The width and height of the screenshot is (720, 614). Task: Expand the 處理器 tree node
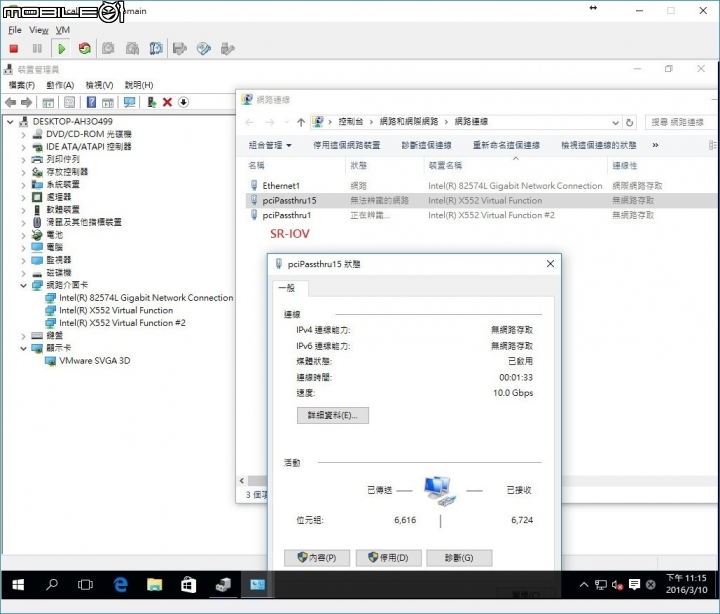pos(23,197)
